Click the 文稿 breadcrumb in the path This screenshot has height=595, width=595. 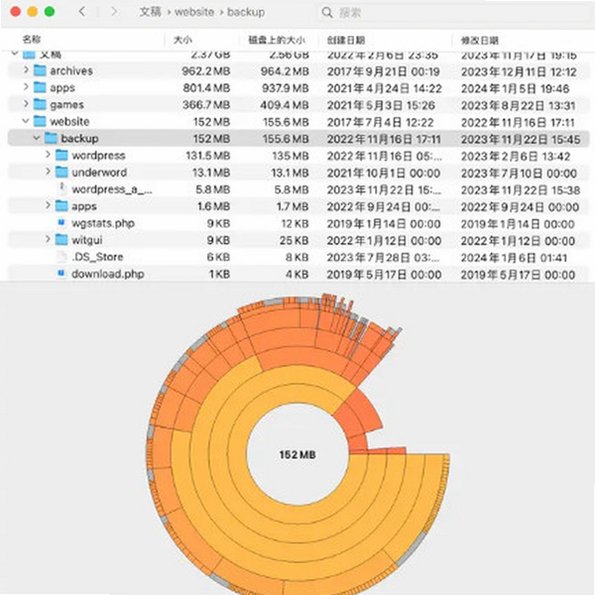150,12
